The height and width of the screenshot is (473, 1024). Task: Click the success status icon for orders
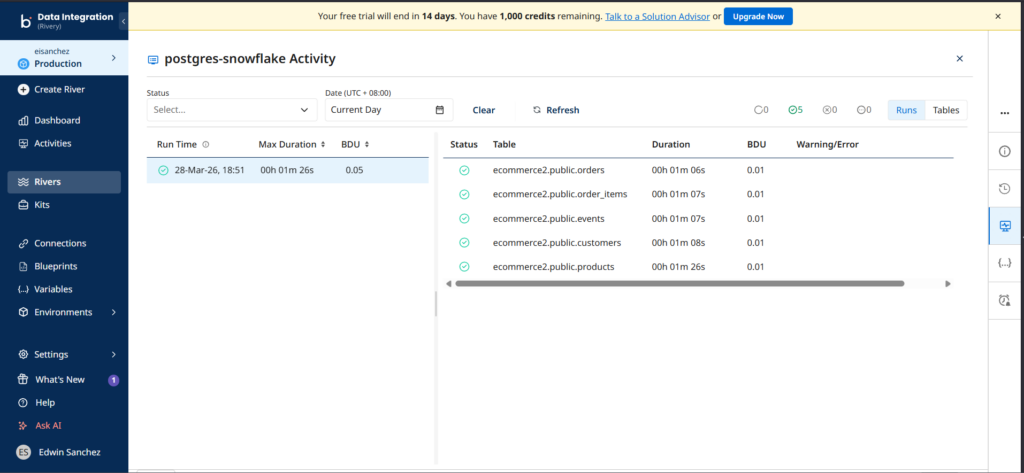click(464, 170)
